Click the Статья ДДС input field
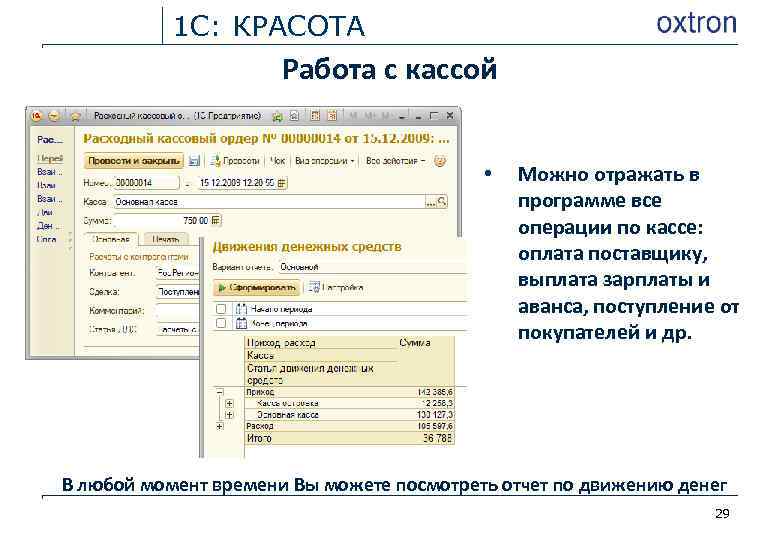The width and height of the screenshot is (780, 540). (x=178, y=329)
